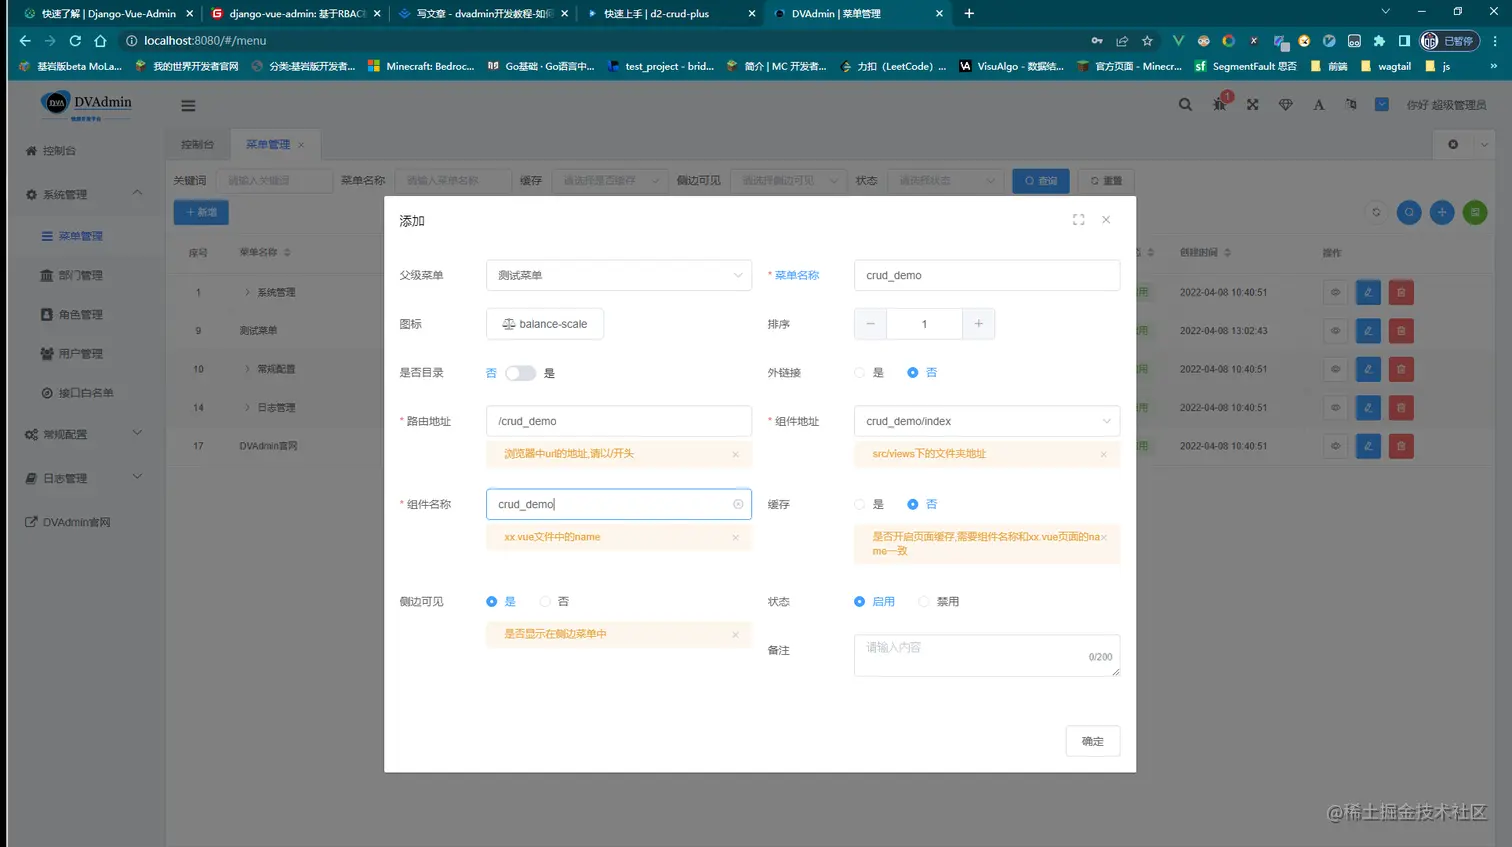Enable 缓存 by selecting the 是 radio
Image resolution: width=1512 pixels, height=847 pixels.
tap(861, 503)
